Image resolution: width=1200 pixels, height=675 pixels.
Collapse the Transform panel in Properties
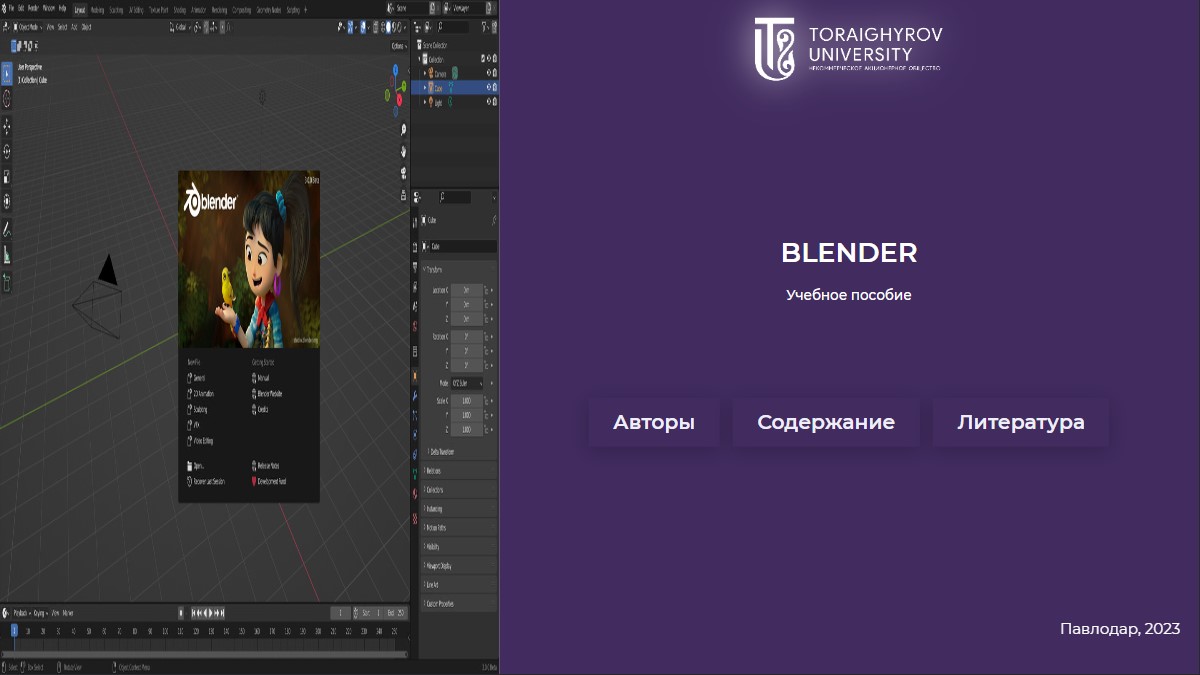point(432,268)
